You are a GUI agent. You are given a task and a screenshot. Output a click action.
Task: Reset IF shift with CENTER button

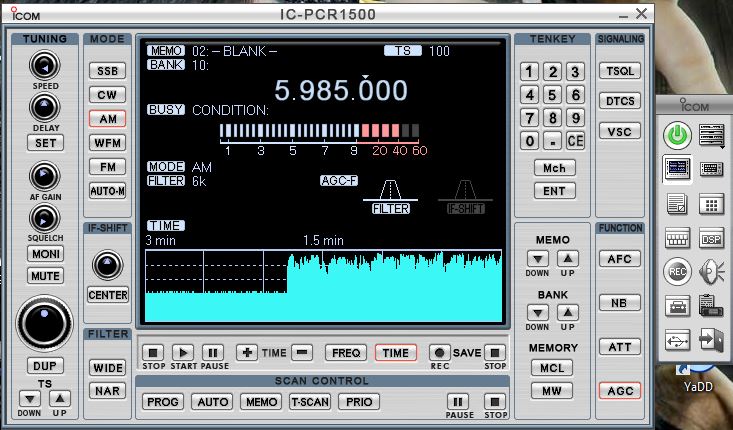tap(108, 295)
